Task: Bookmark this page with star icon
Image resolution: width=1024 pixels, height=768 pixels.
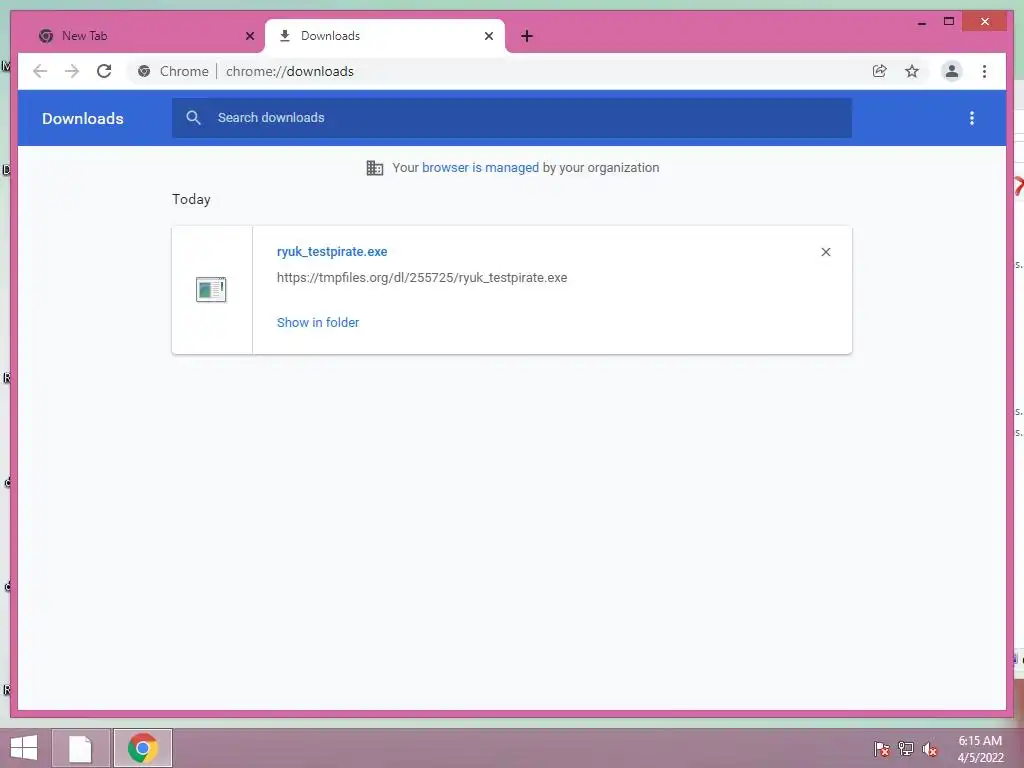Action: pos(912,71)
